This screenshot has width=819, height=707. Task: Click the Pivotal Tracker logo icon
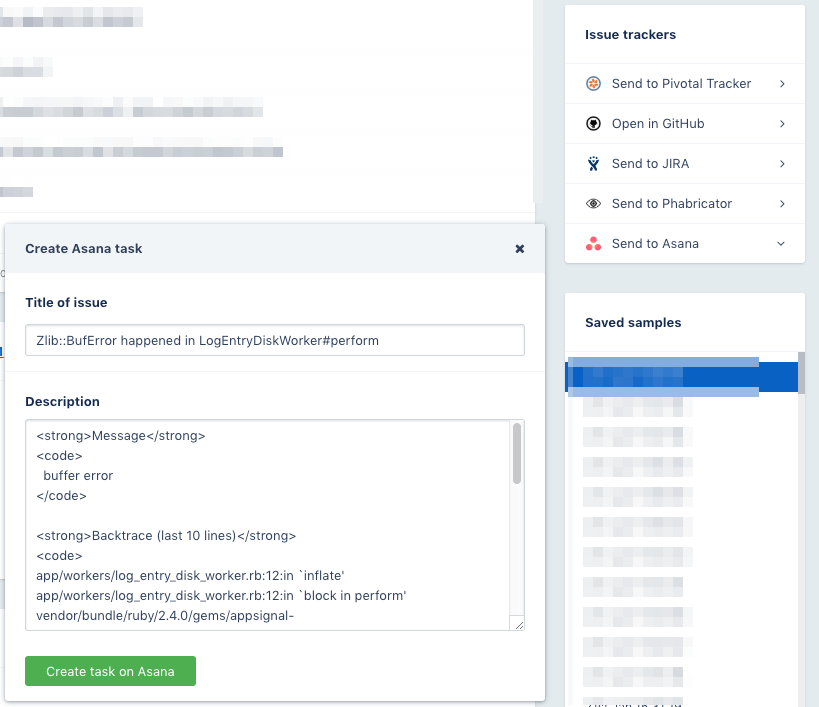593,84
